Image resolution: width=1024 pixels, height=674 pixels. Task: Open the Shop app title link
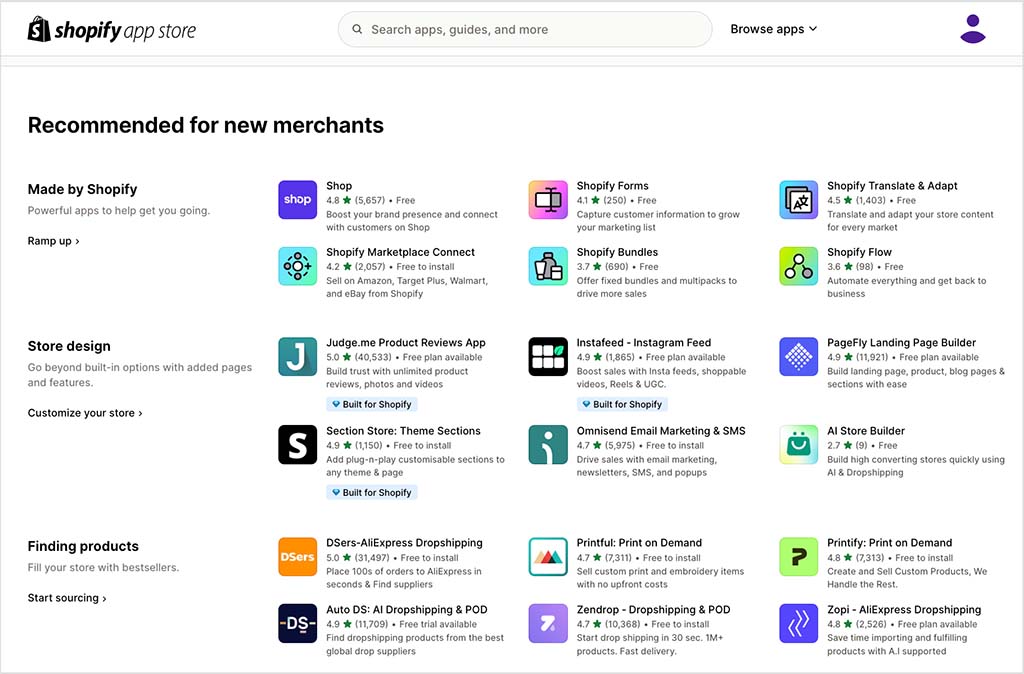click(x=339, y=186)
